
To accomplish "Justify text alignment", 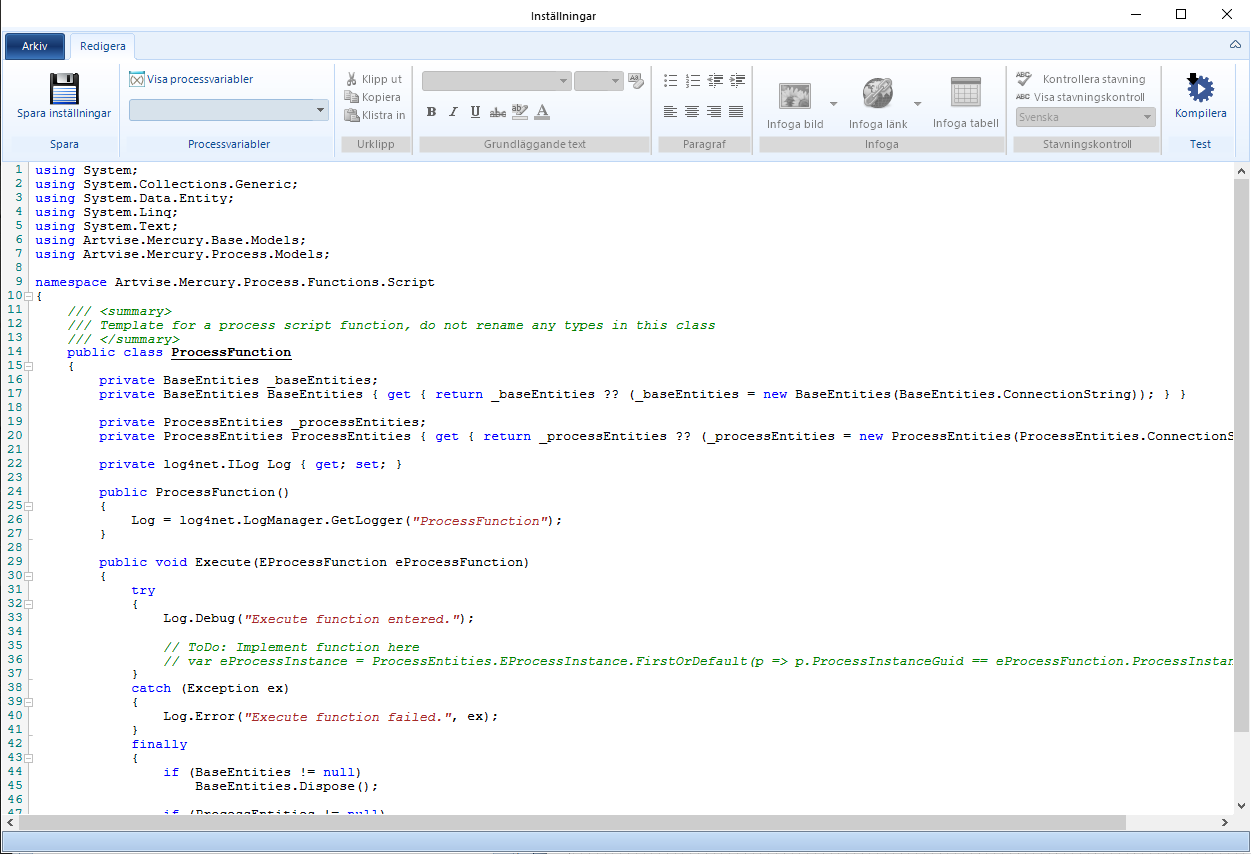I will 736,111.
